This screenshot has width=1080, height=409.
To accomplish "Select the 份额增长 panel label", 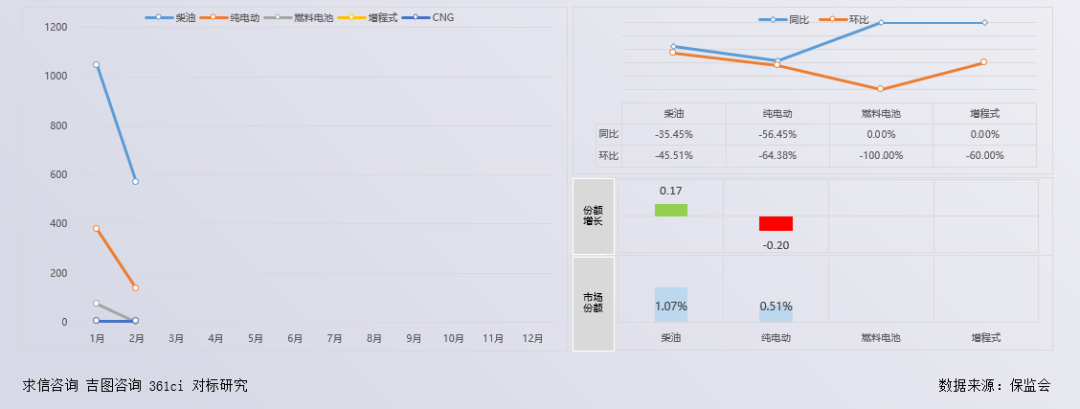I will pos(593,215).
